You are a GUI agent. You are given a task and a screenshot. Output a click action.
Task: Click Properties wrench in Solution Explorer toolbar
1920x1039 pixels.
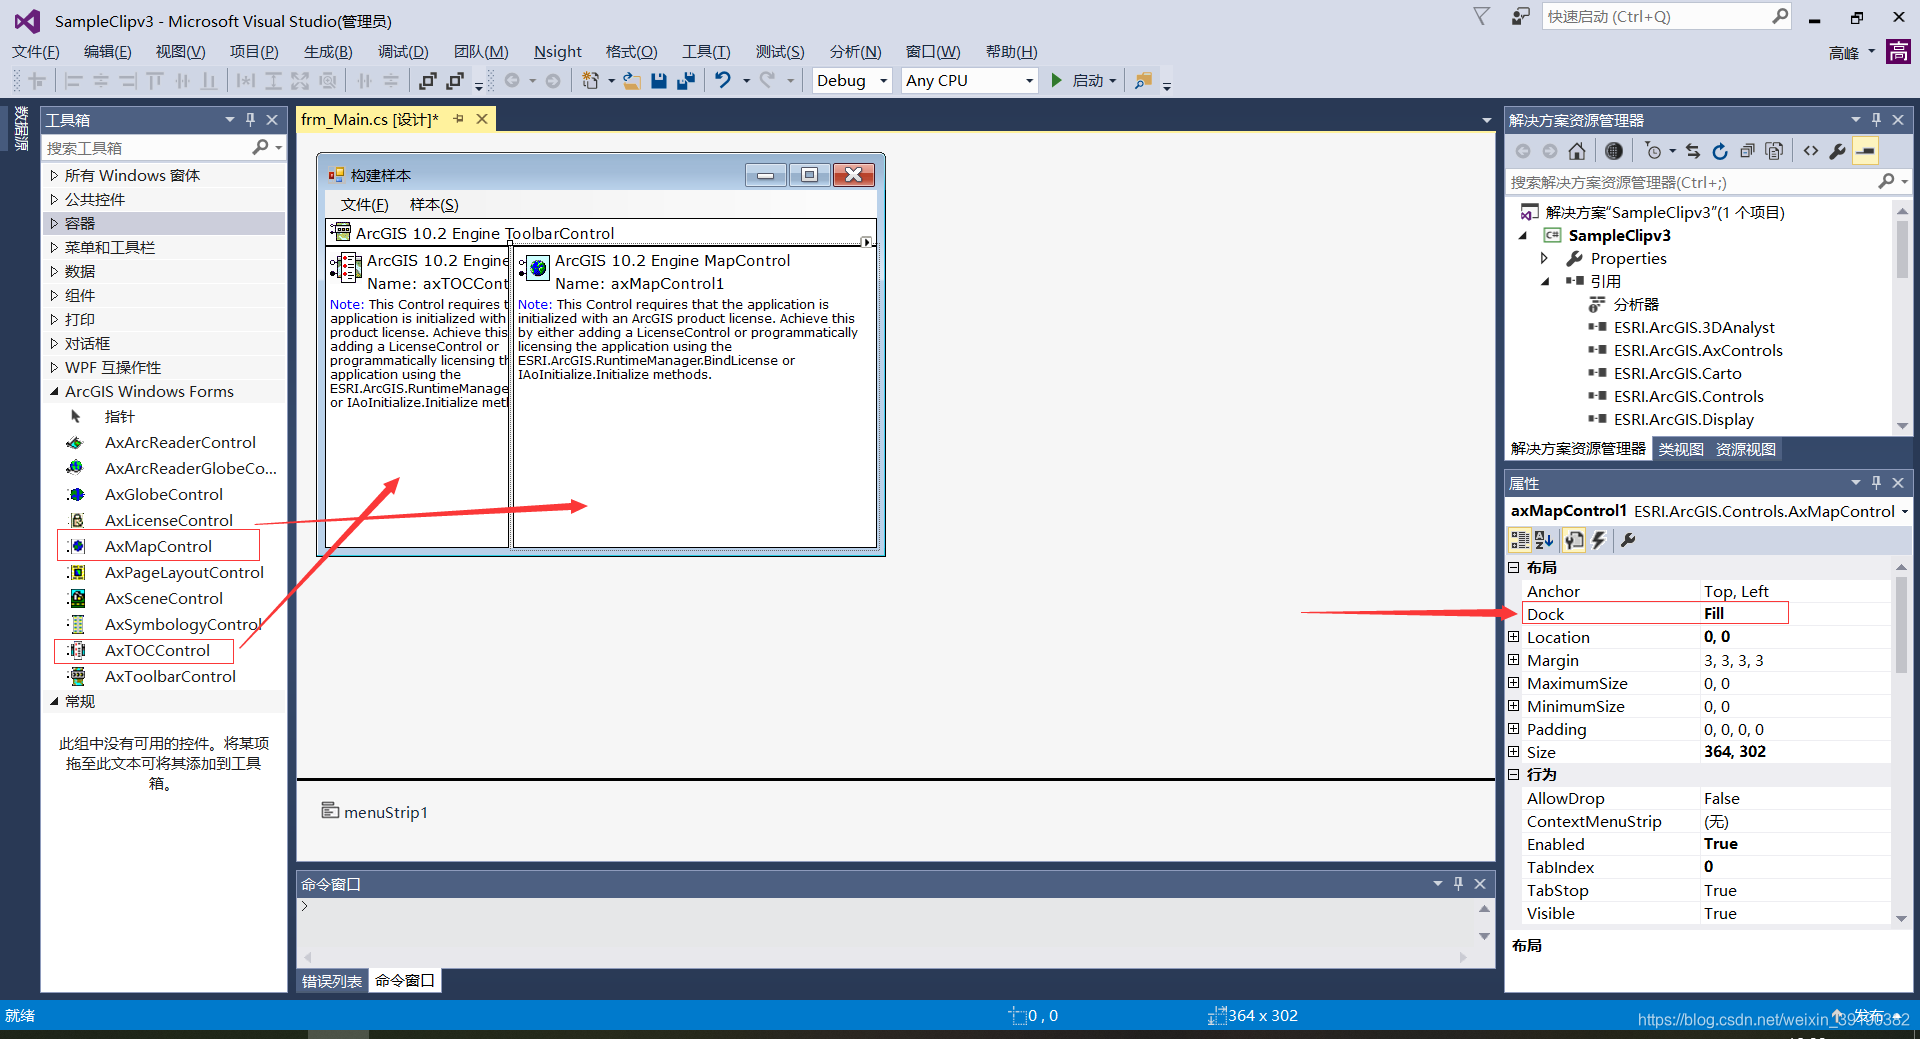coord(1838,151)
